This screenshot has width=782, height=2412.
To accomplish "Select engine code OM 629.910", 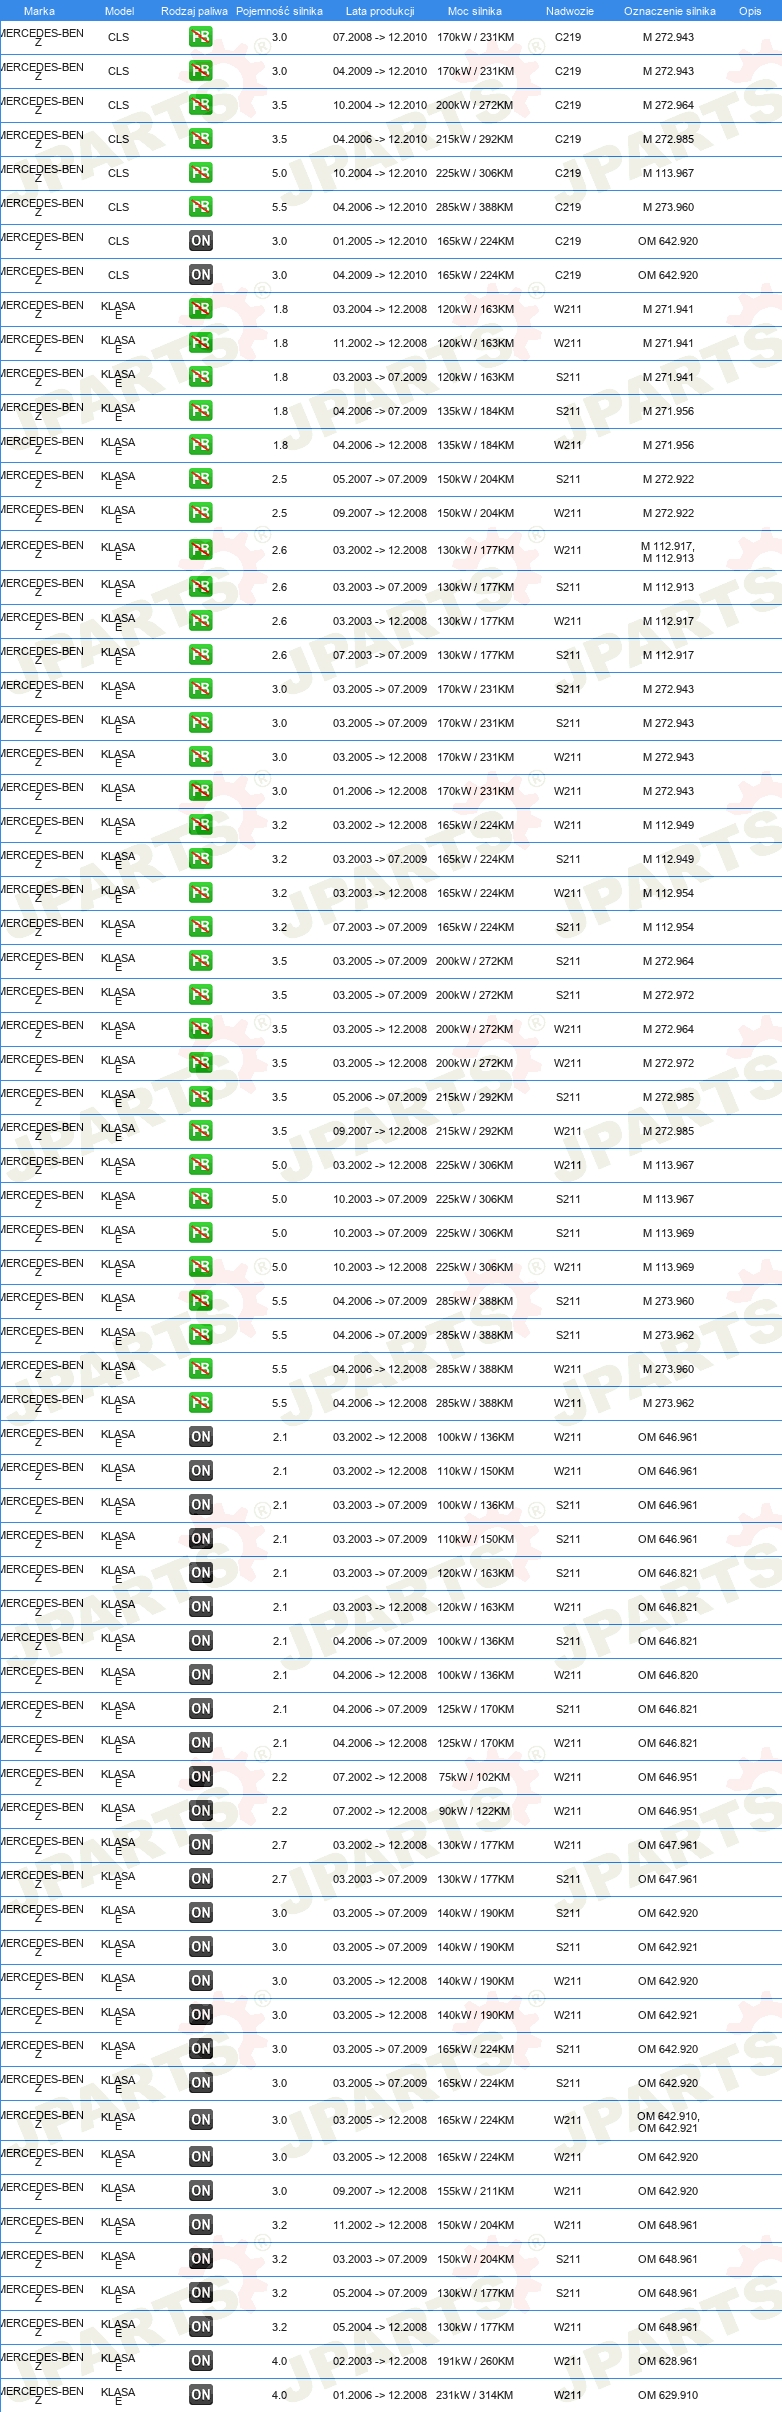I will (x=668, y=2395).
